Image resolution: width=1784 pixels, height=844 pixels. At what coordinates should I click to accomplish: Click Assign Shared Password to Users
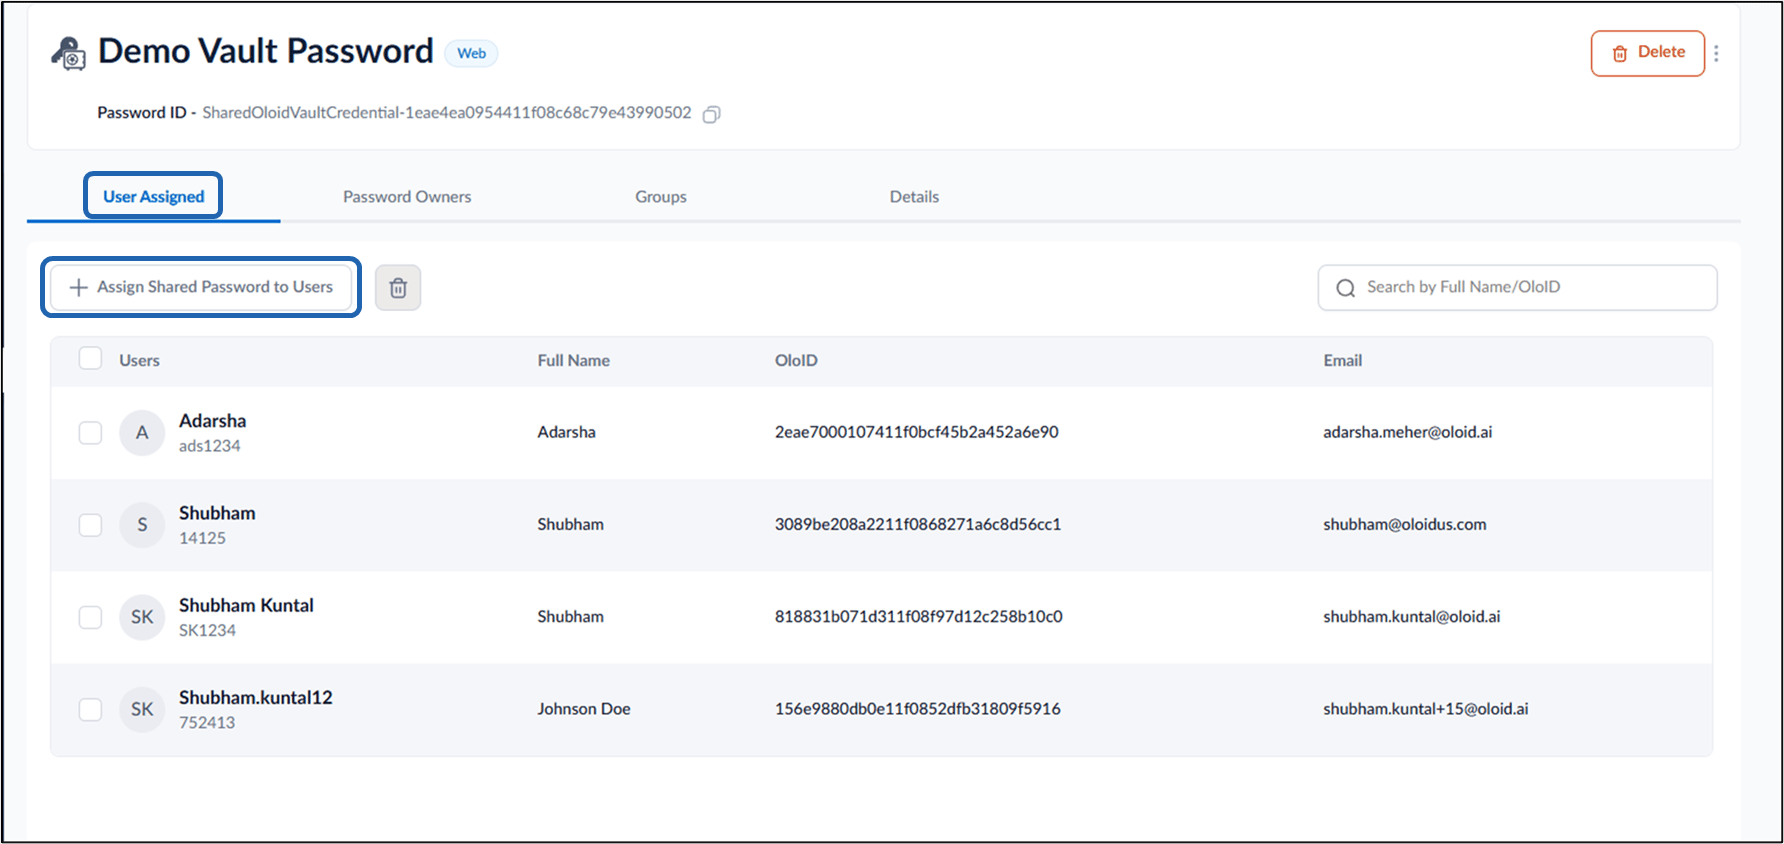point(201,287)
